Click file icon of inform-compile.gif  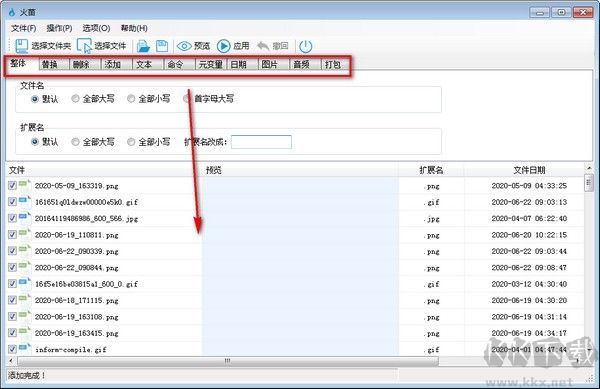tap(25, 349)
